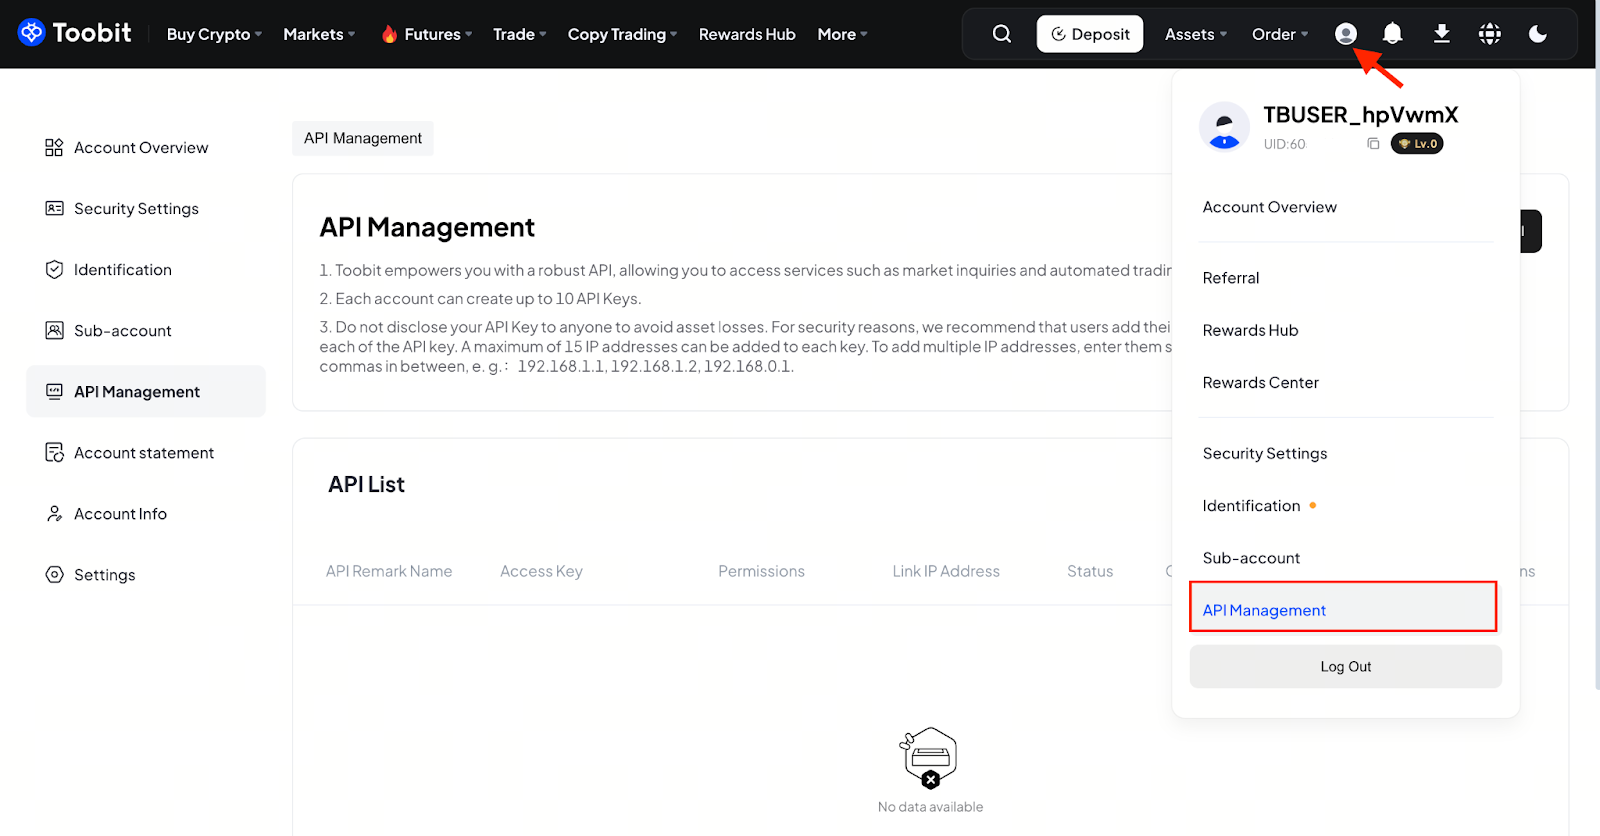Click the Settings gear sidebar icon
This screenshot has width=1600, height=836.
(54, 575)
